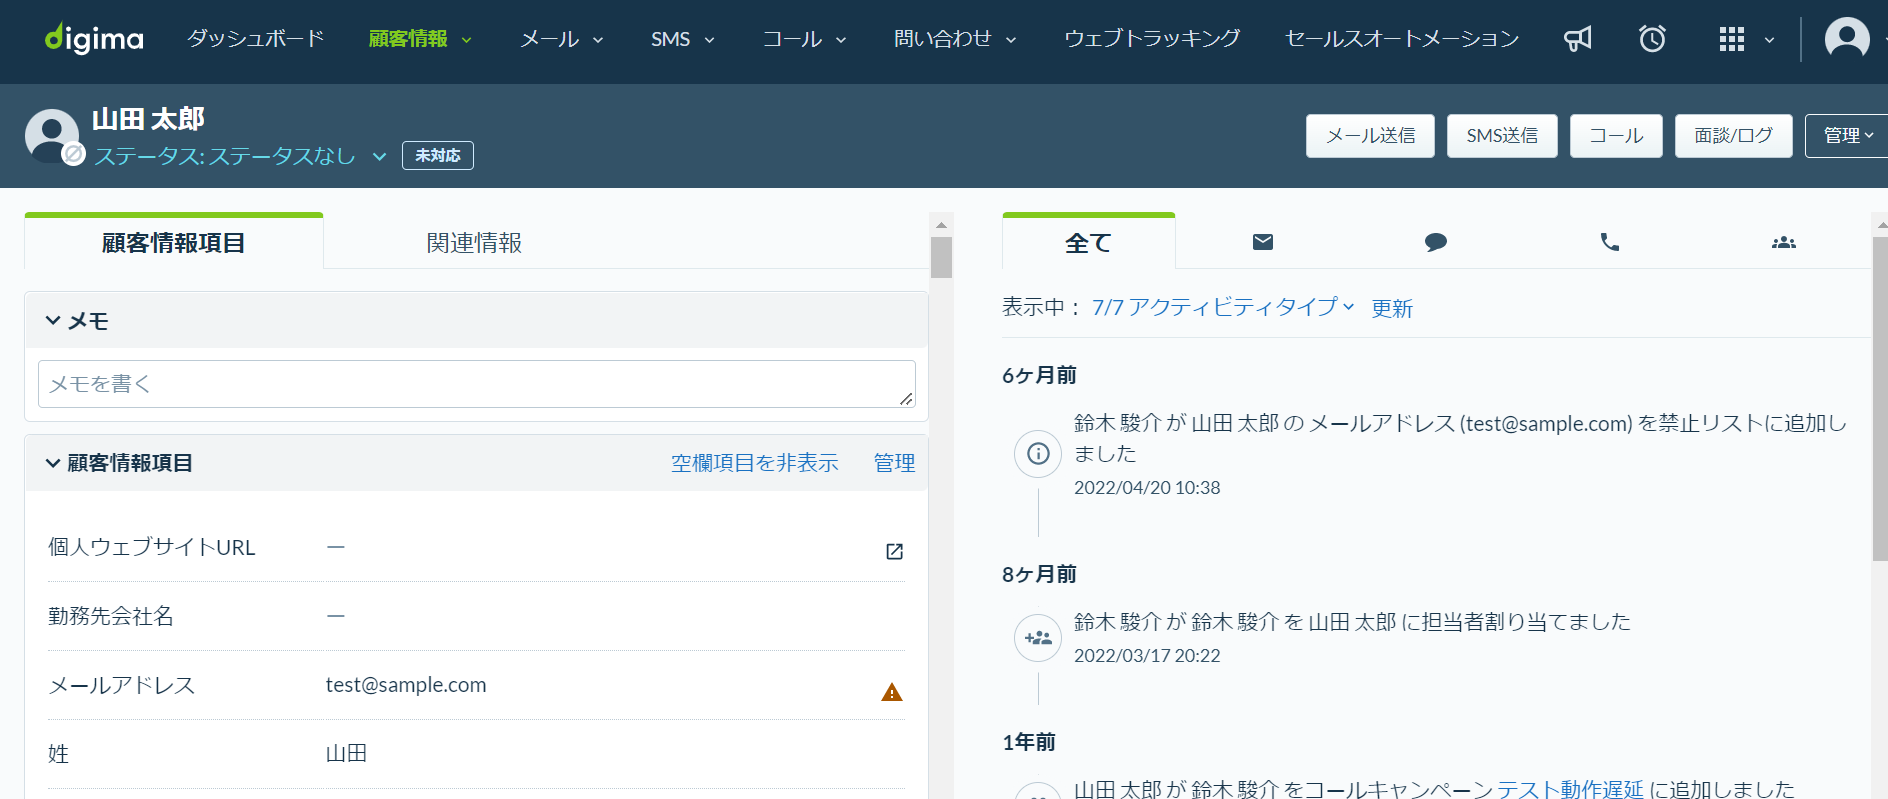Open the 7/7 アクティビティタイプ filter dropdown
Screen dimensions: 1888x799
1223,307
